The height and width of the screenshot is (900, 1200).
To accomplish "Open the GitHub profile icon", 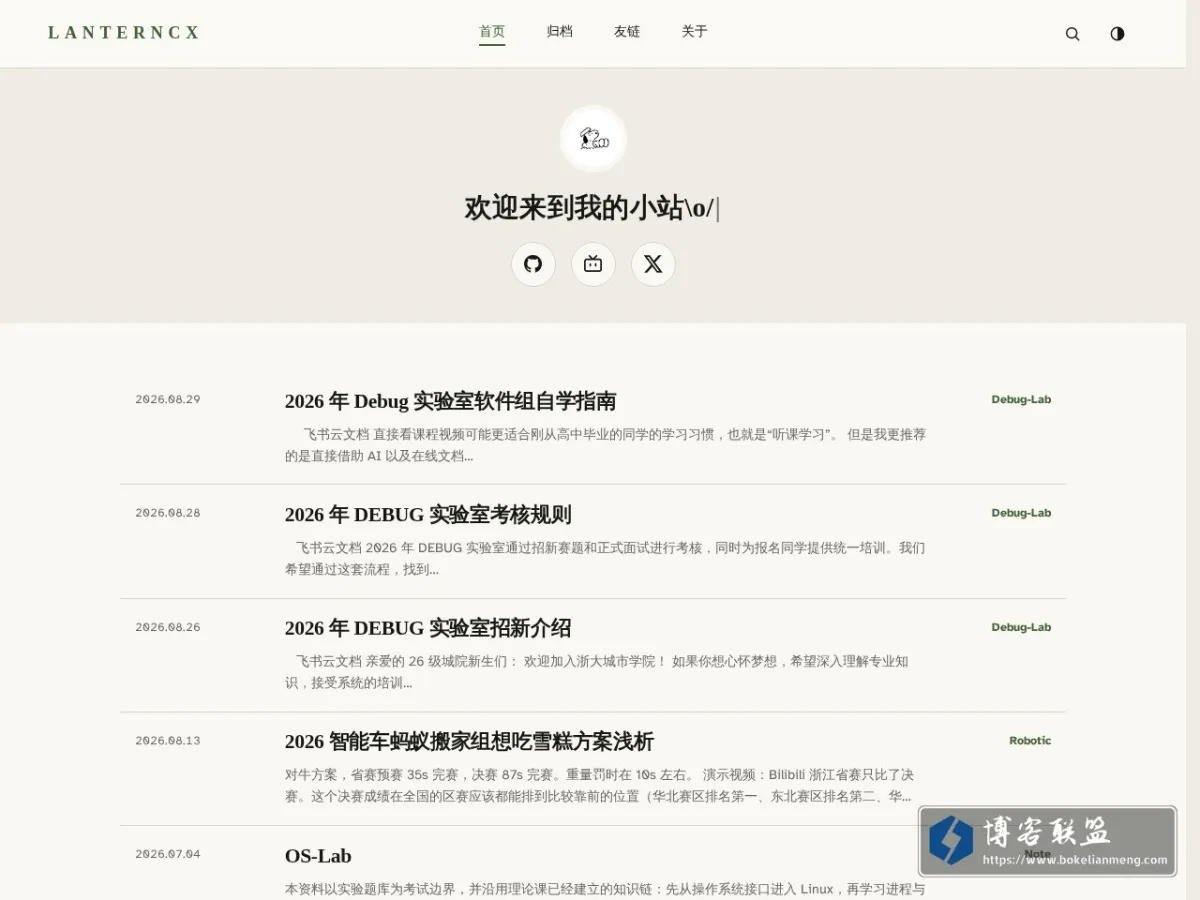I will pyautogui.click(x=533, y=264).
